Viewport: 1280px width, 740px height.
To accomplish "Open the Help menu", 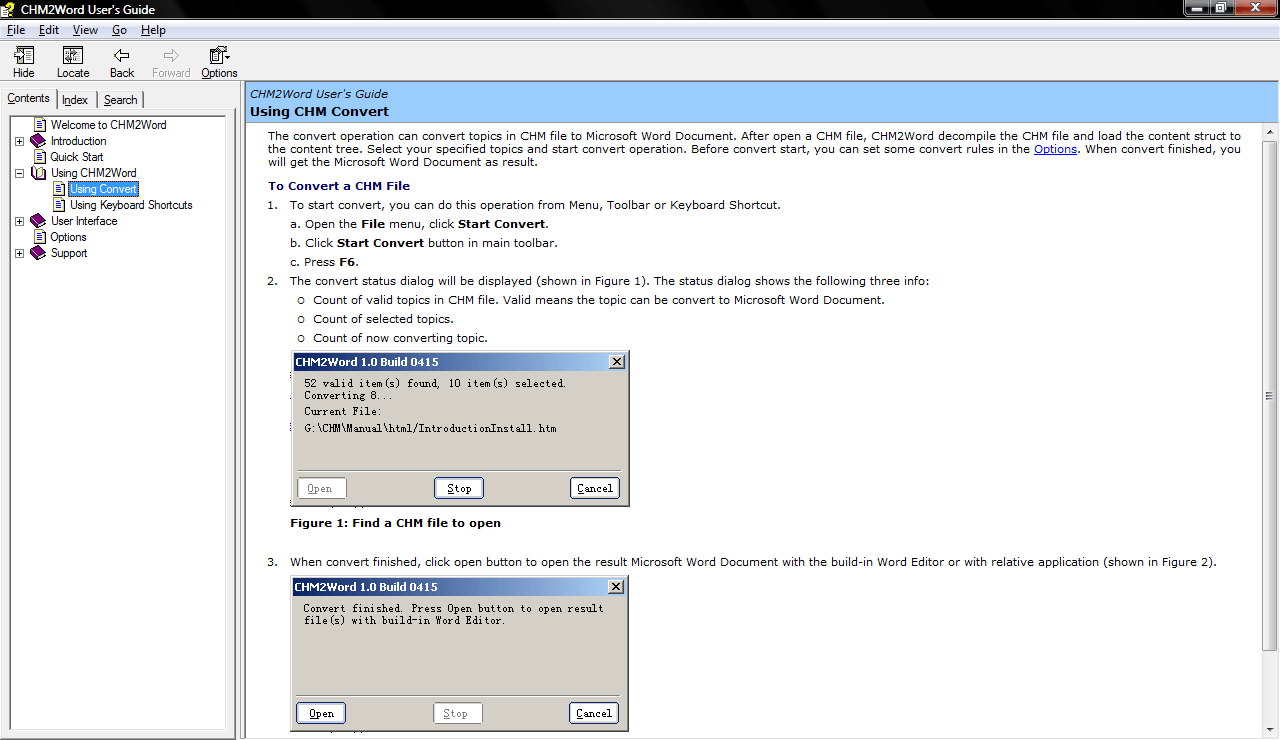I will click(x=153, y=30).
